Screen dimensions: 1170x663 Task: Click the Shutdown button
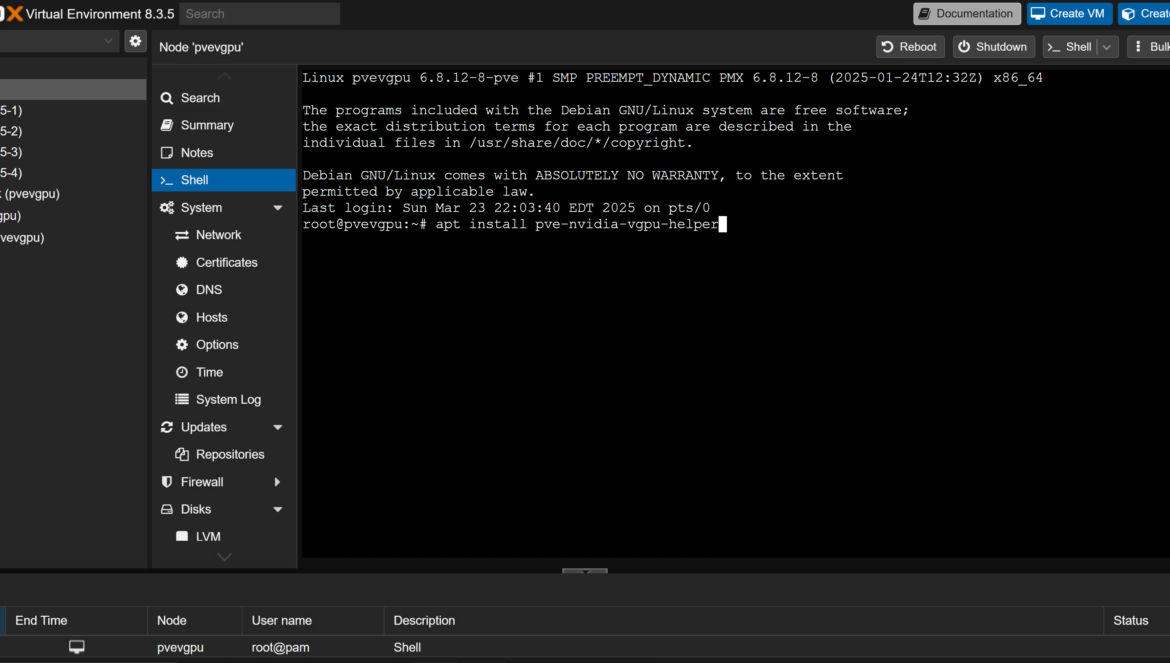[994, 47]
